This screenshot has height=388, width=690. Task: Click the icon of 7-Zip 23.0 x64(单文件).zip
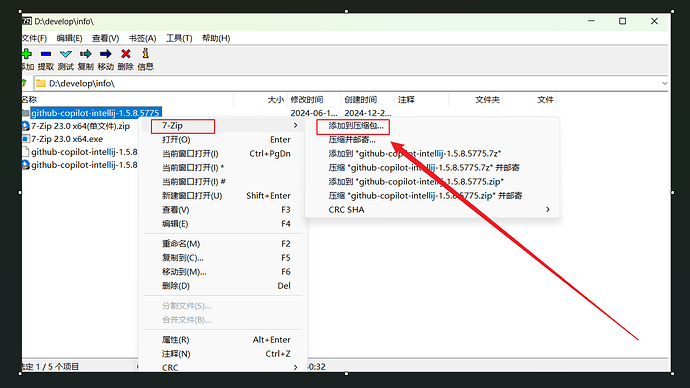tap(26, 126)
